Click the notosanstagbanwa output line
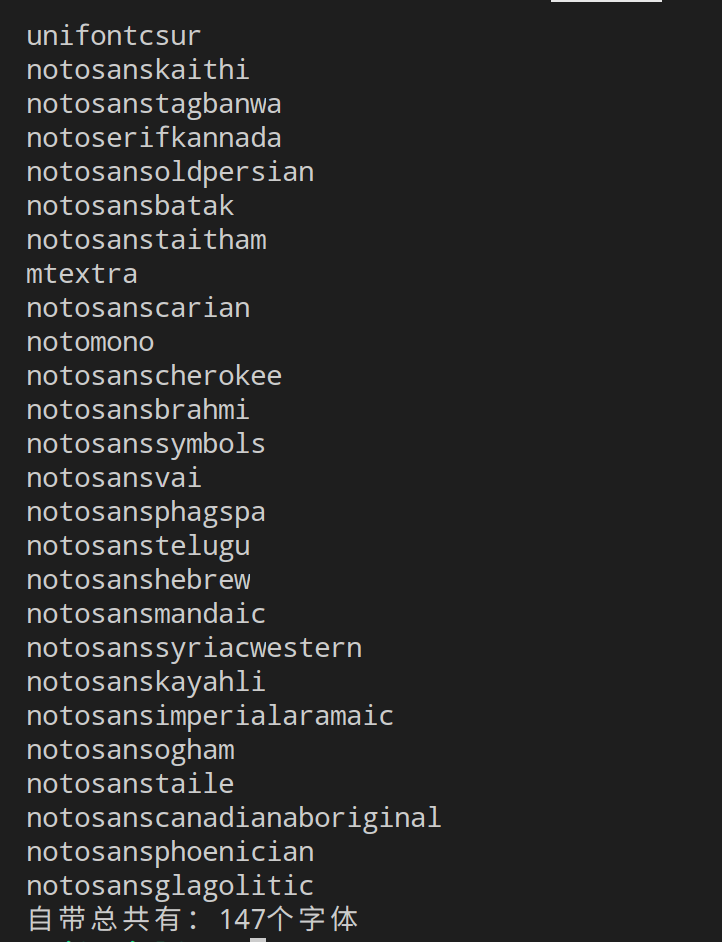 [x=154, y=104]
